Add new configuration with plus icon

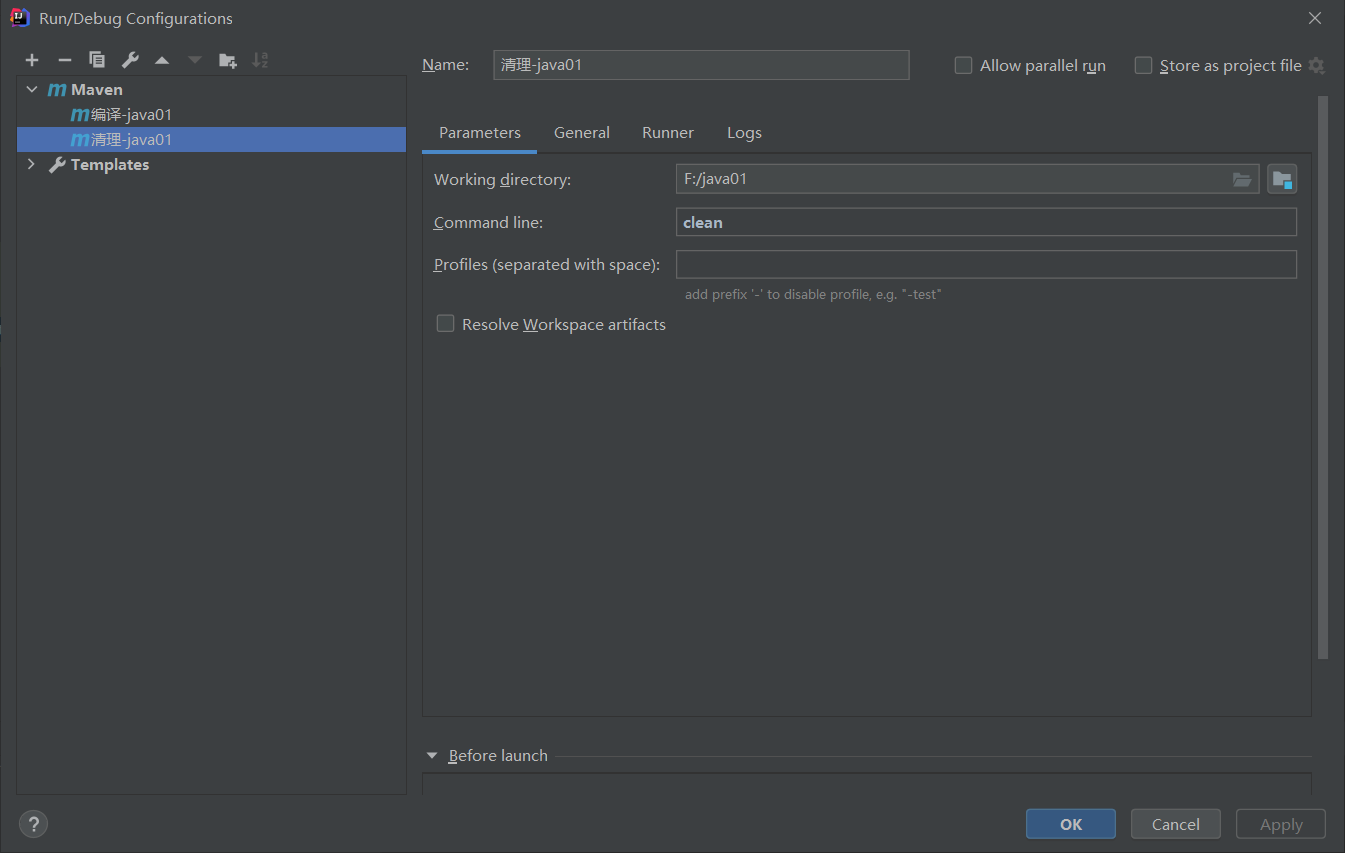32,60
